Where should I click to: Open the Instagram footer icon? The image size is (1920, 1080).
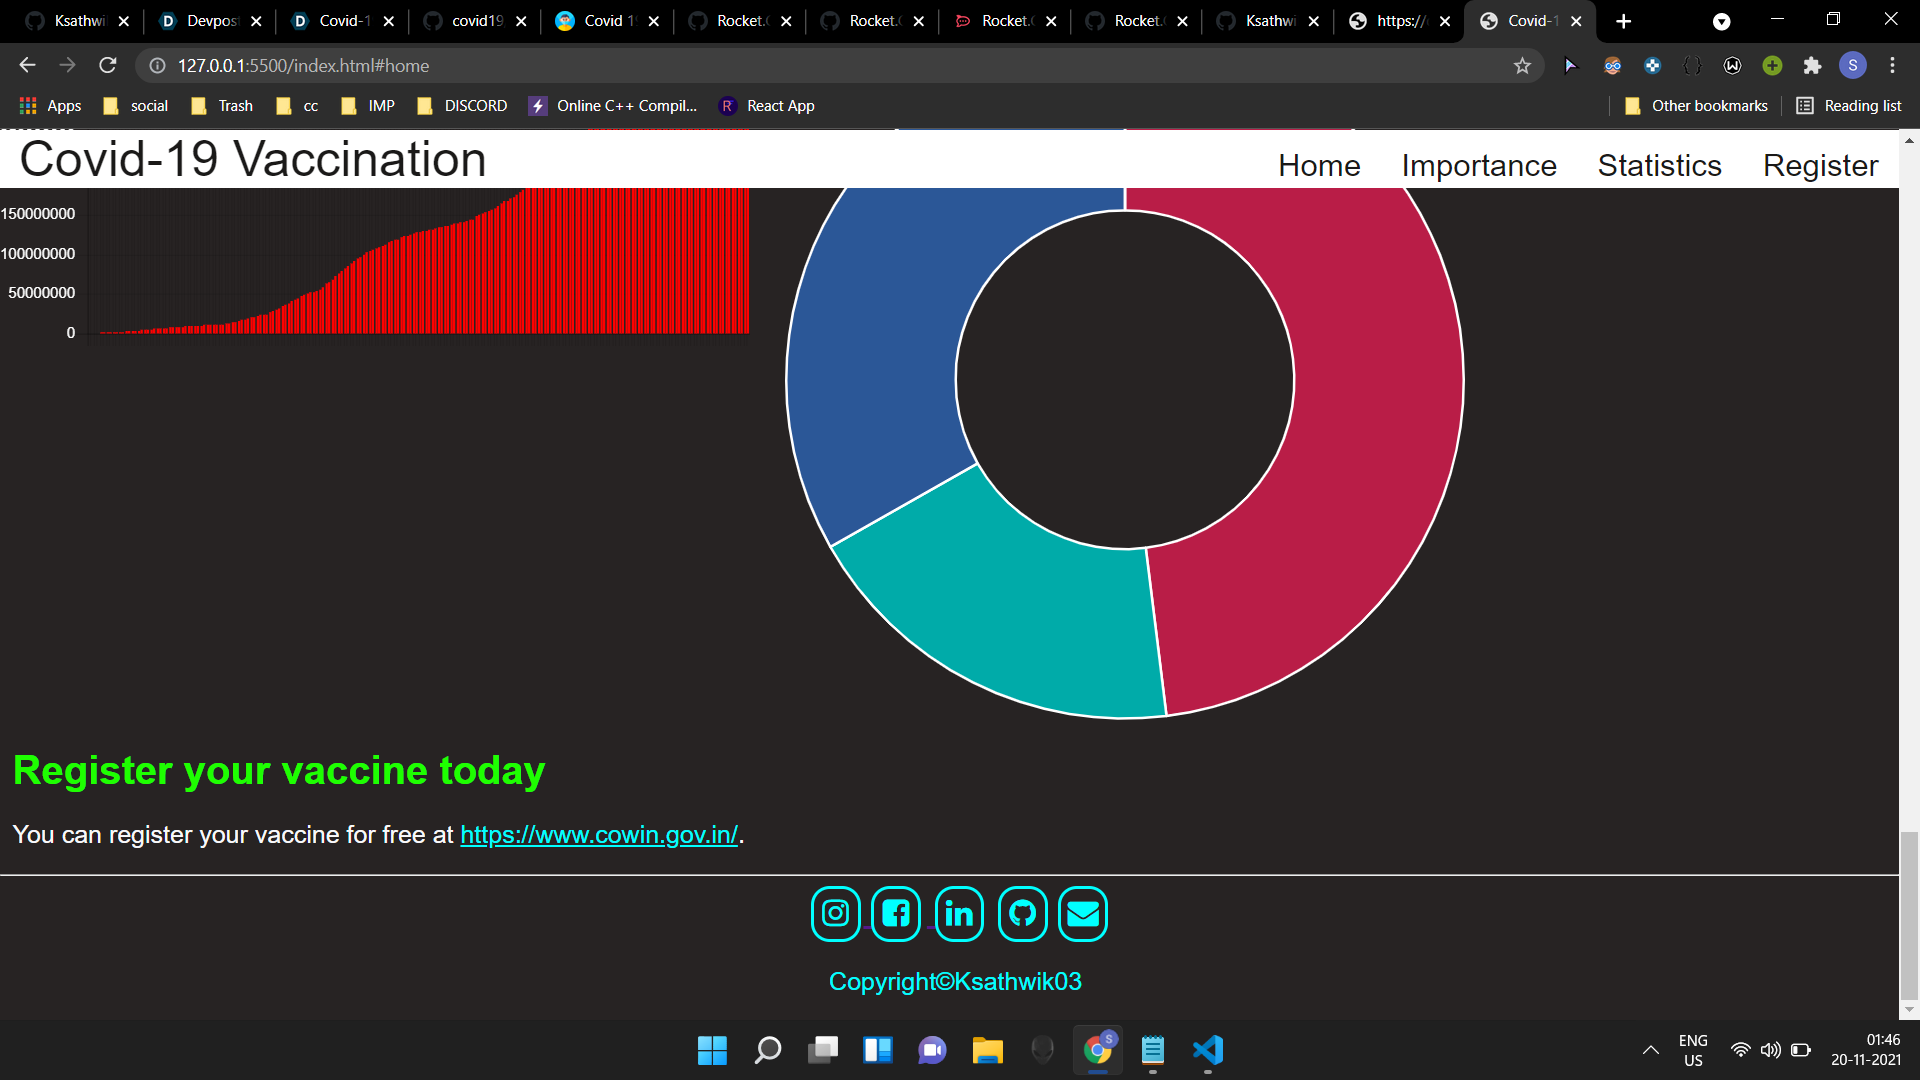(835, 913)
